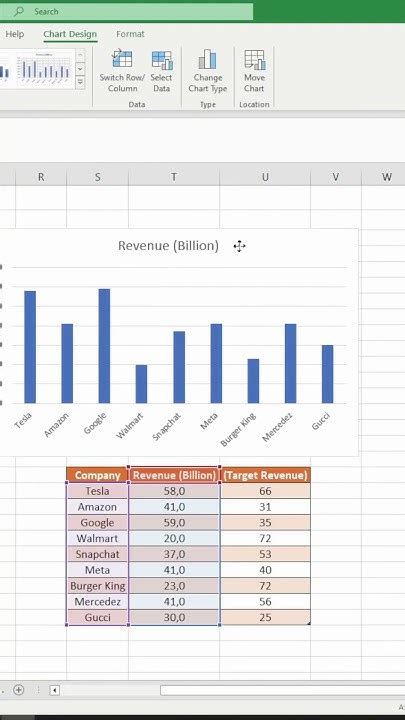Image resolution: width=405 pixels, height=720 pixels.
Task: Click the Mercedez axis label in chart
Action: click(277, 428)
